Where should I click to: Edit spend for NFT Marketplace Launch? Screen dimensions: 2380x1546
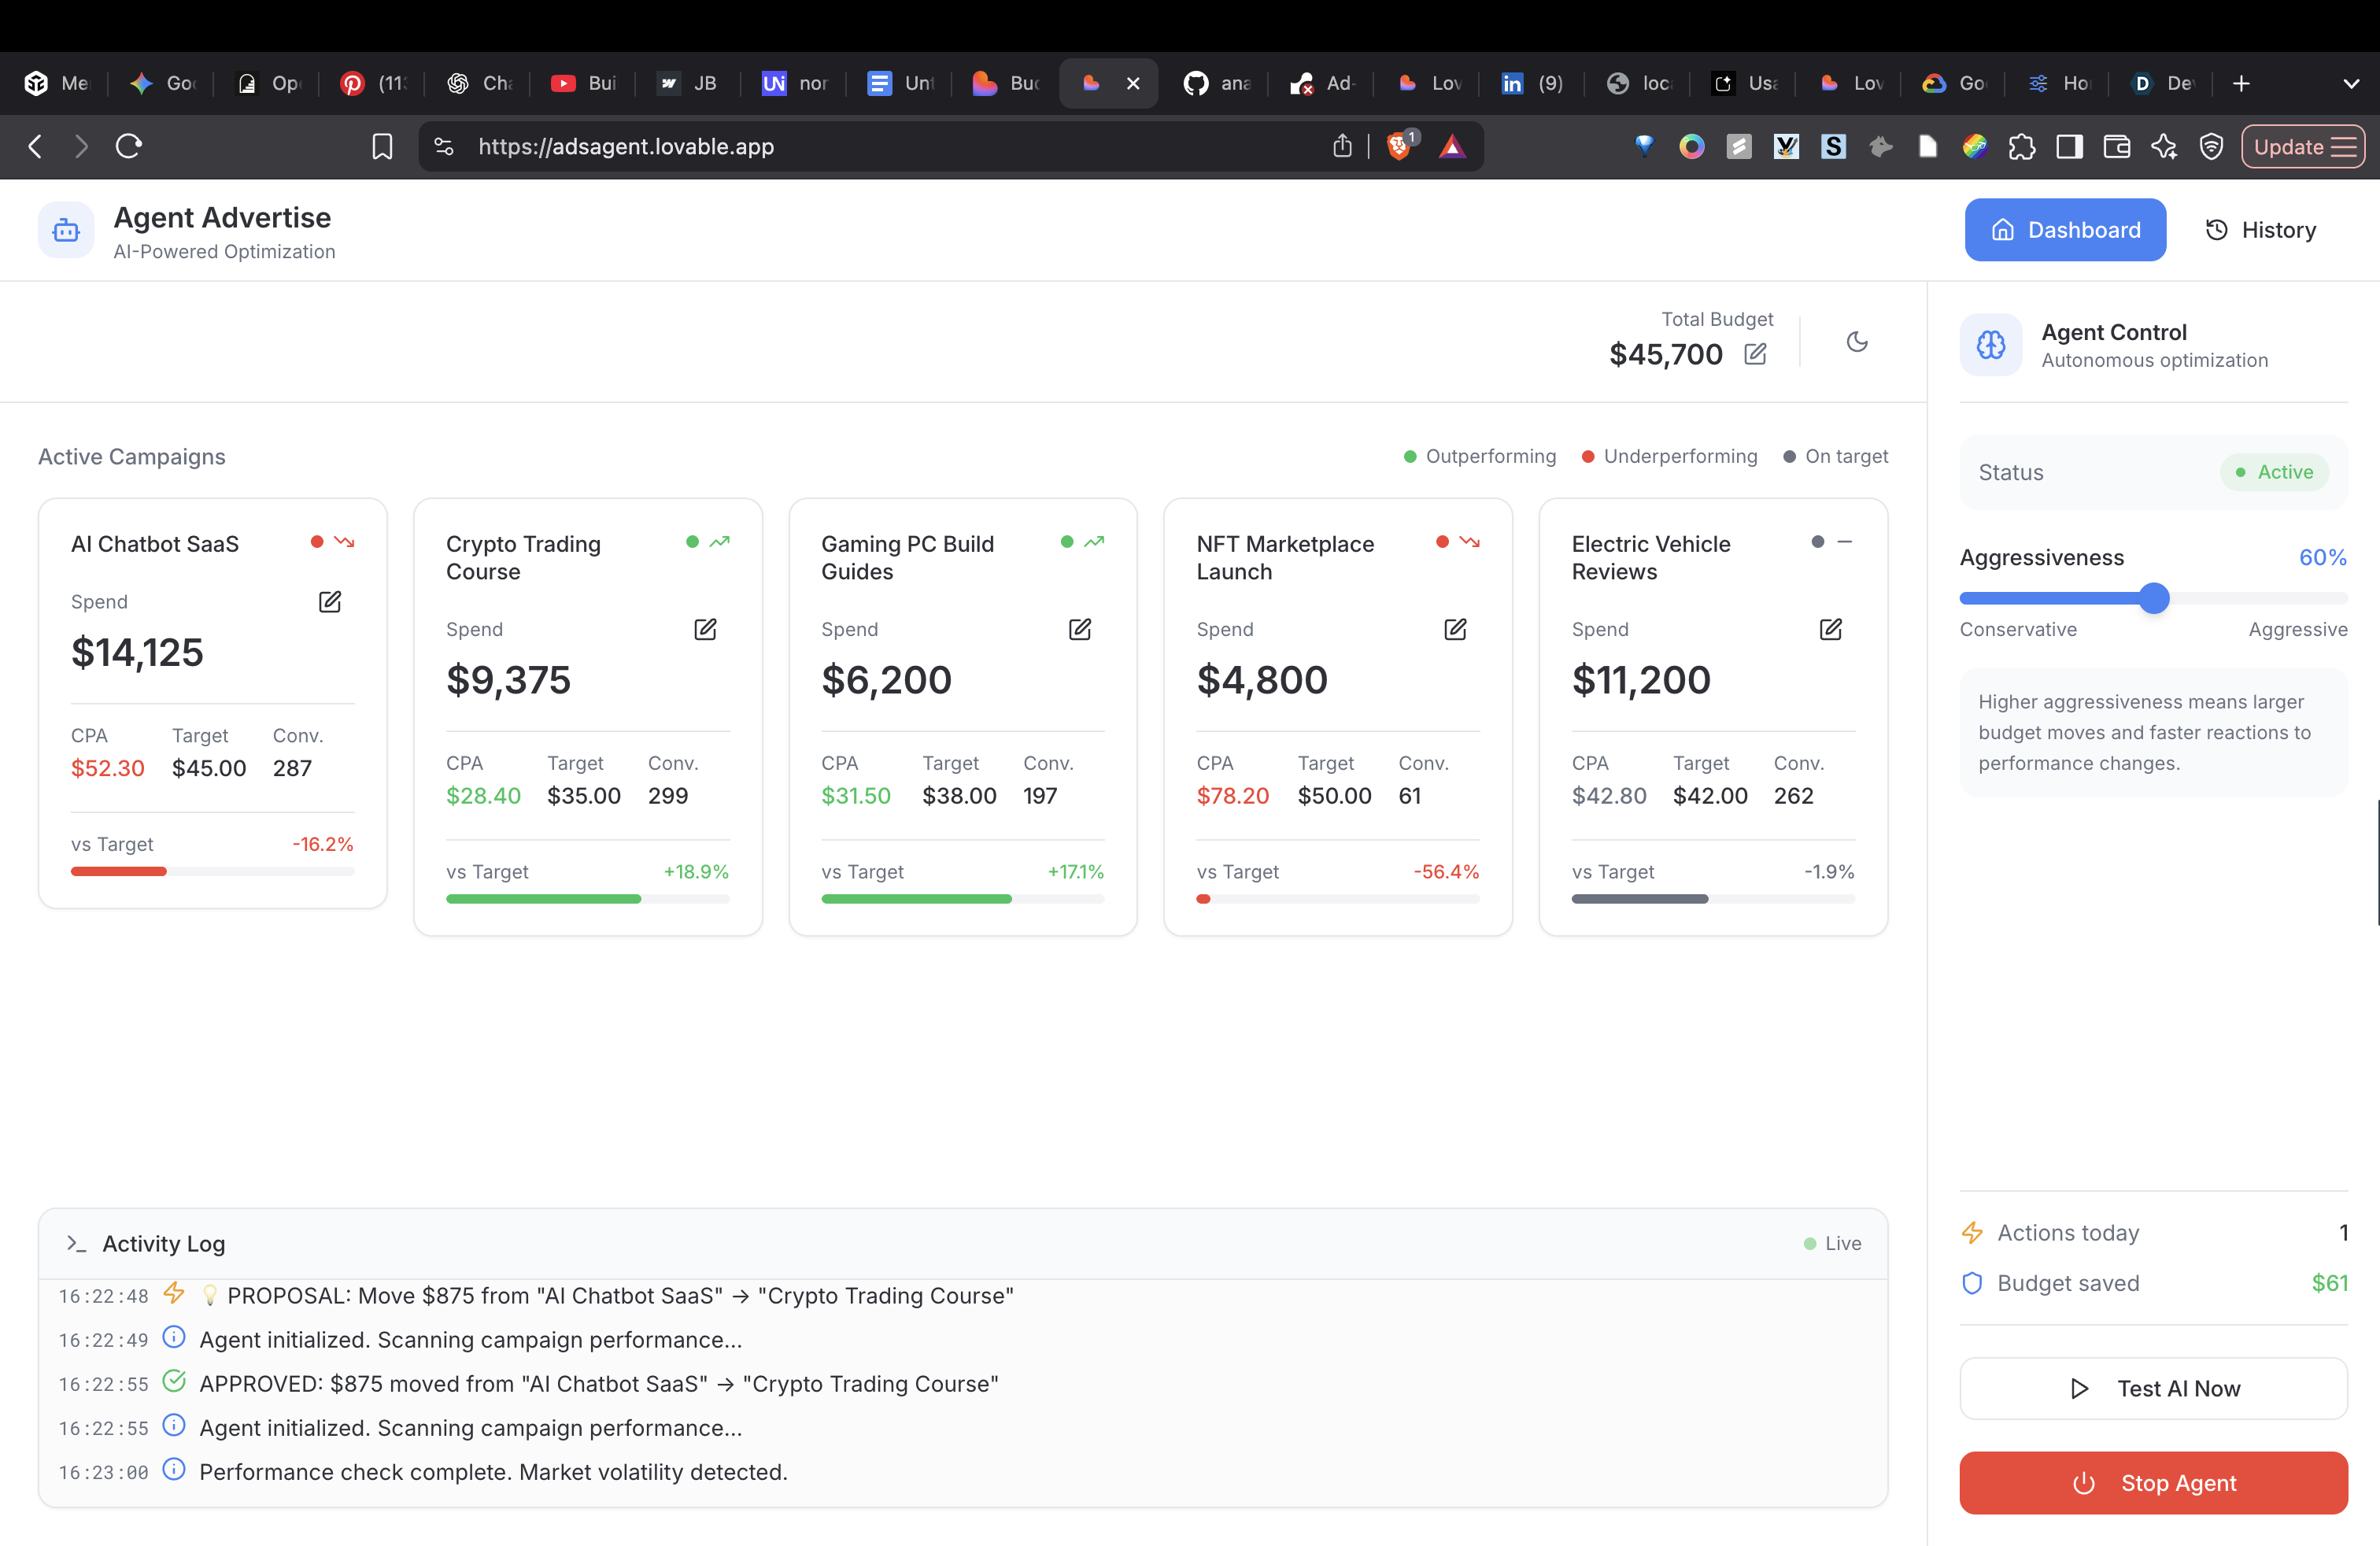pyautogui.click(x=1455, y=629)
